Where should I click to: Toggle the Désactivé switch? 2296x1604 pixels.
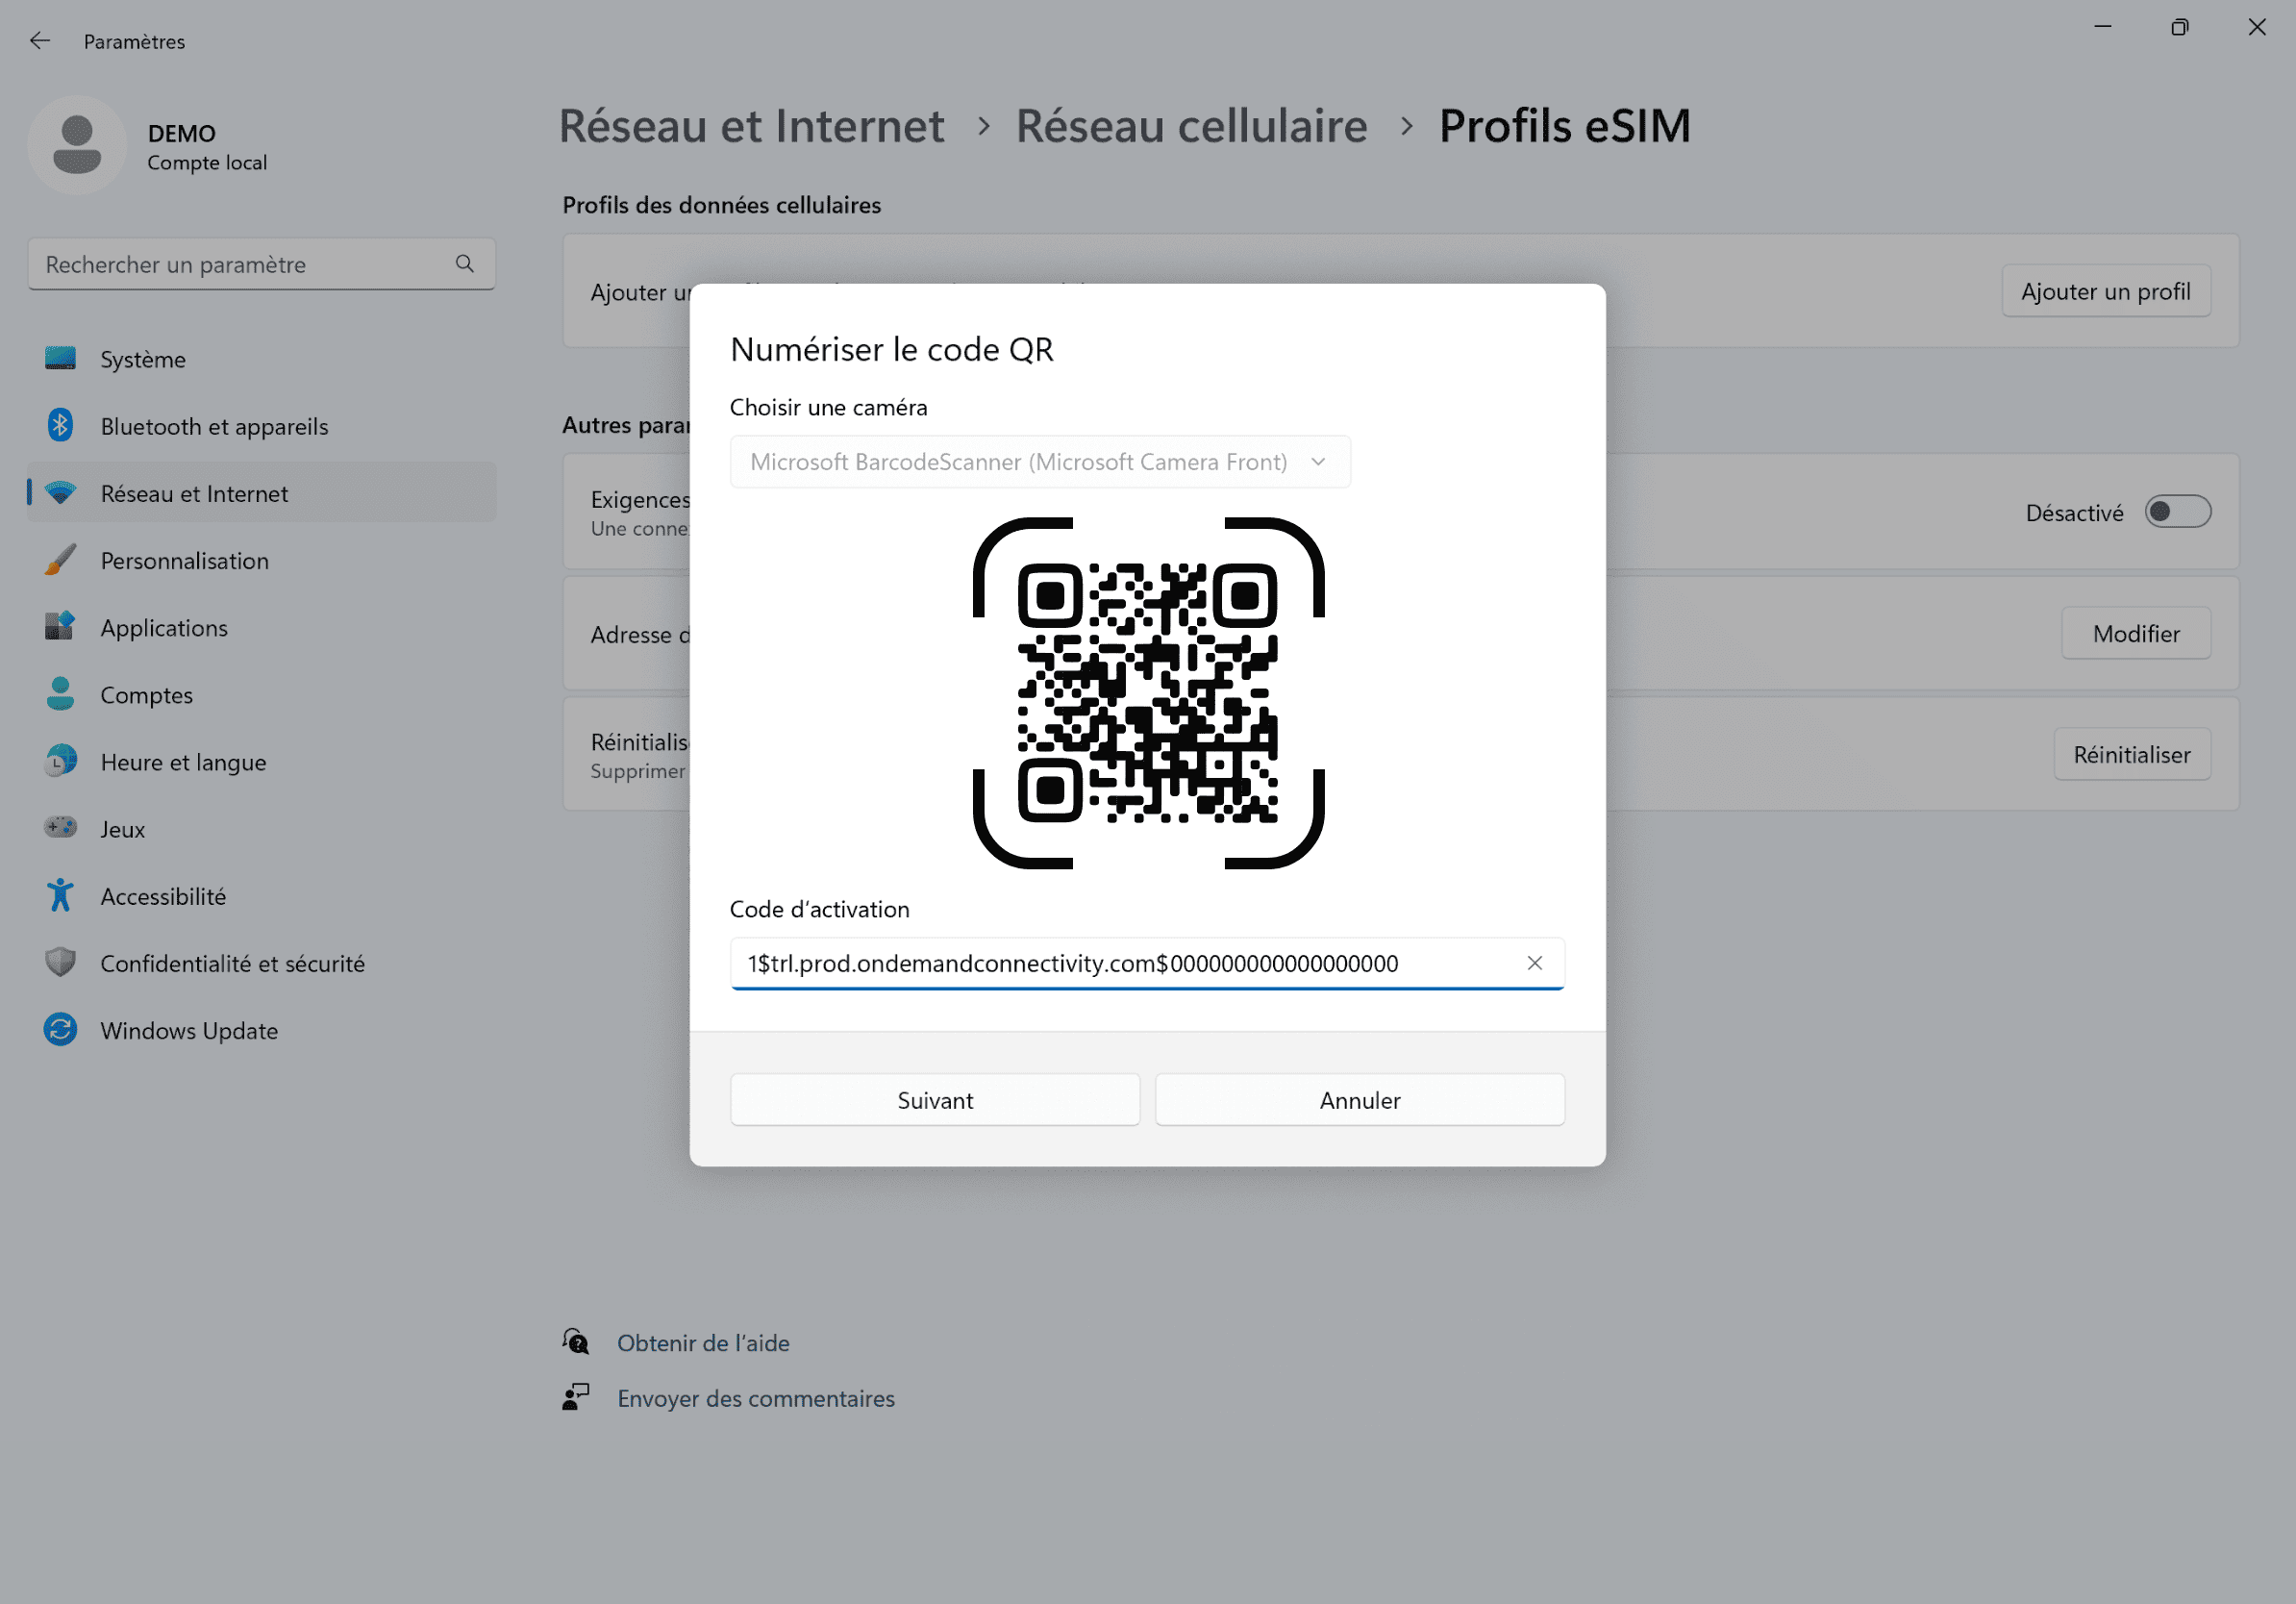[2177, 512]
